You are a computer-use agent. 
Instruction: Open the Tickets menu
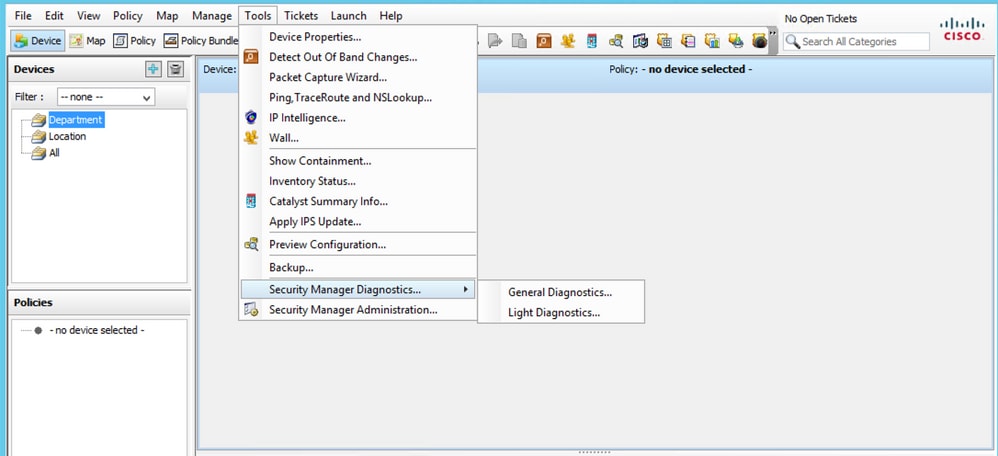302,16
